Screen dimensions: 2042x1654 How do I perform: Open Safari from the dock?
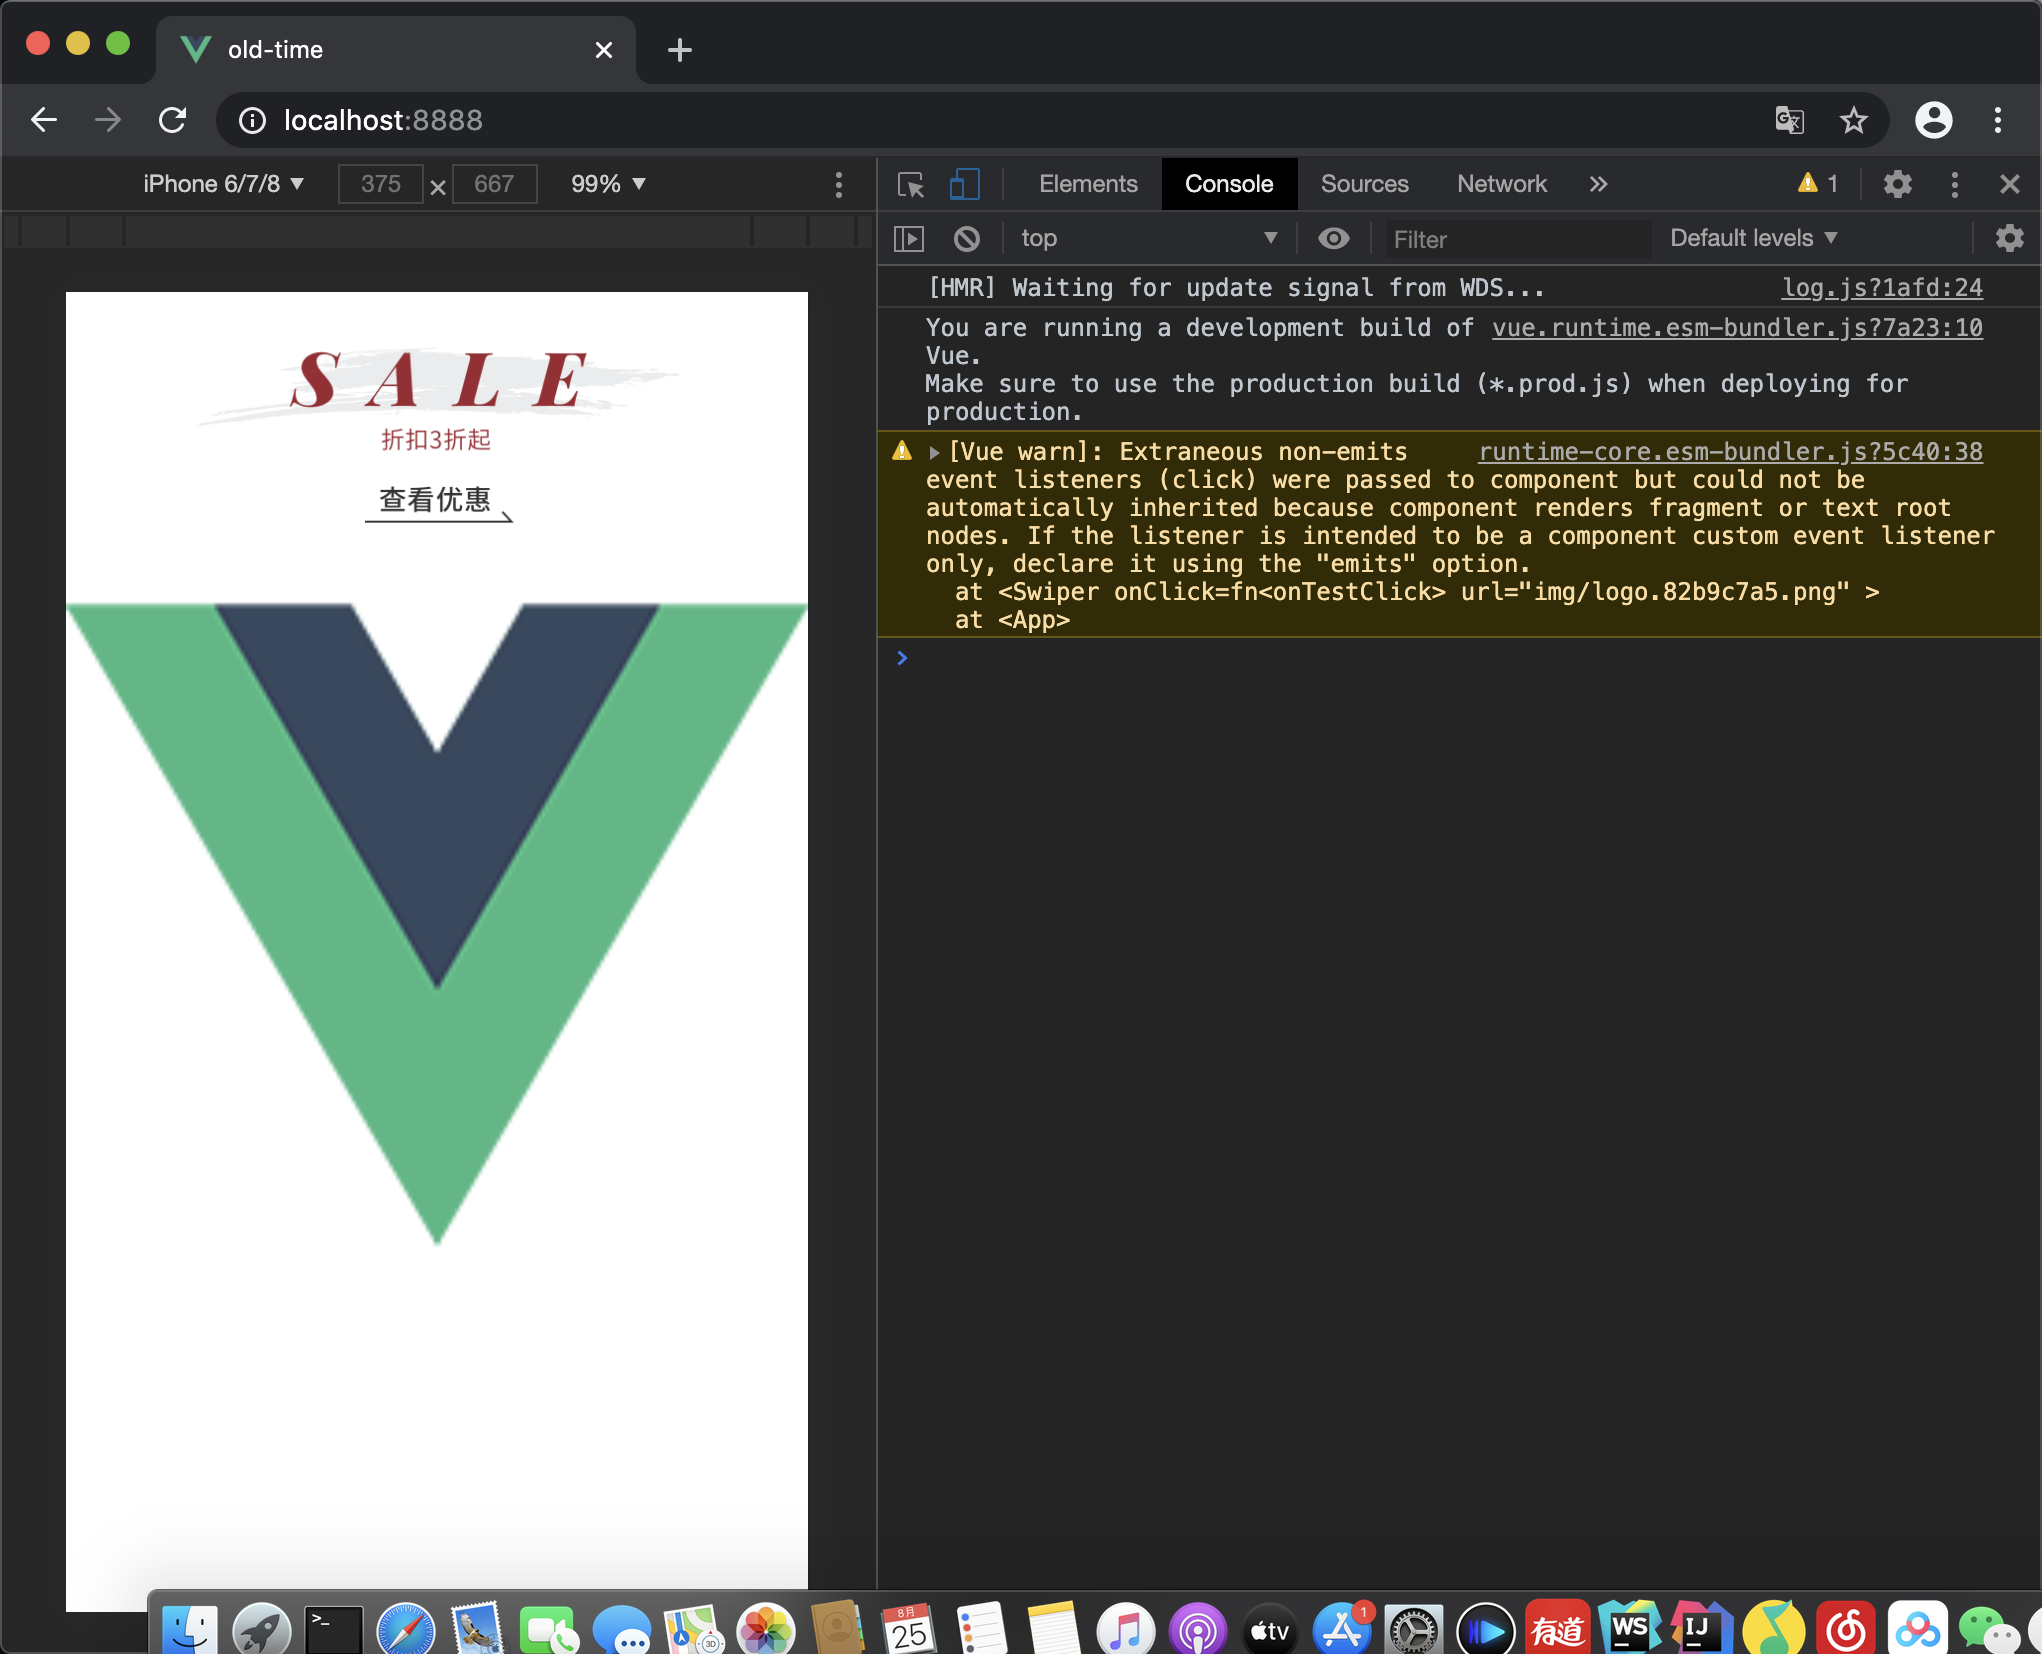click(x=406, y=1628)
